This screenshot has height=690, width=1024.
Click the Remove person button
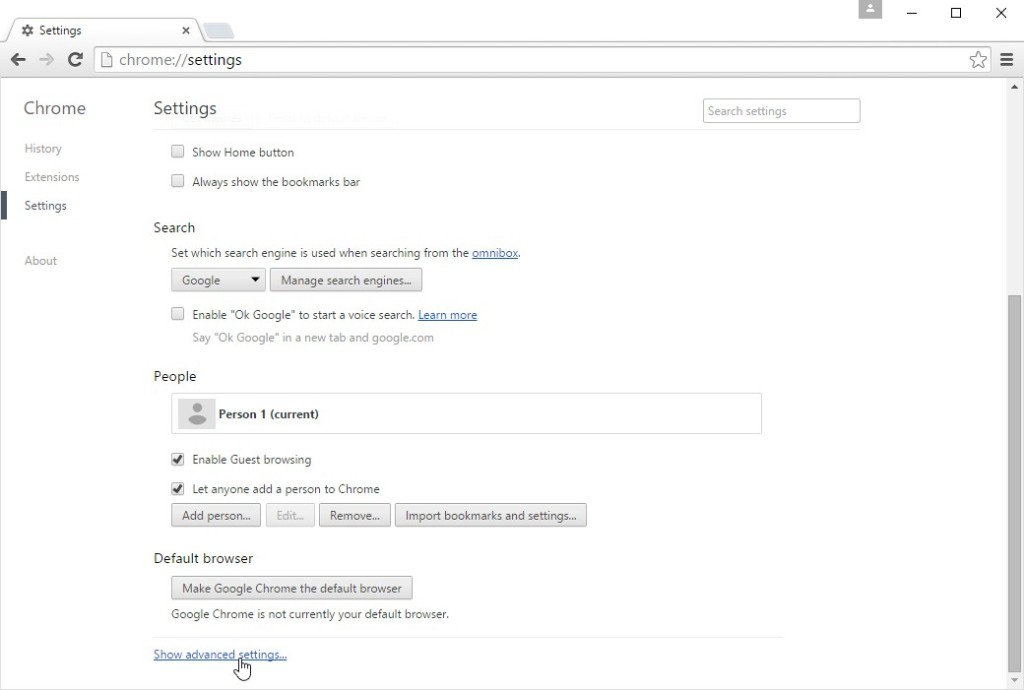pyautogui.click(x=355, y=515)
